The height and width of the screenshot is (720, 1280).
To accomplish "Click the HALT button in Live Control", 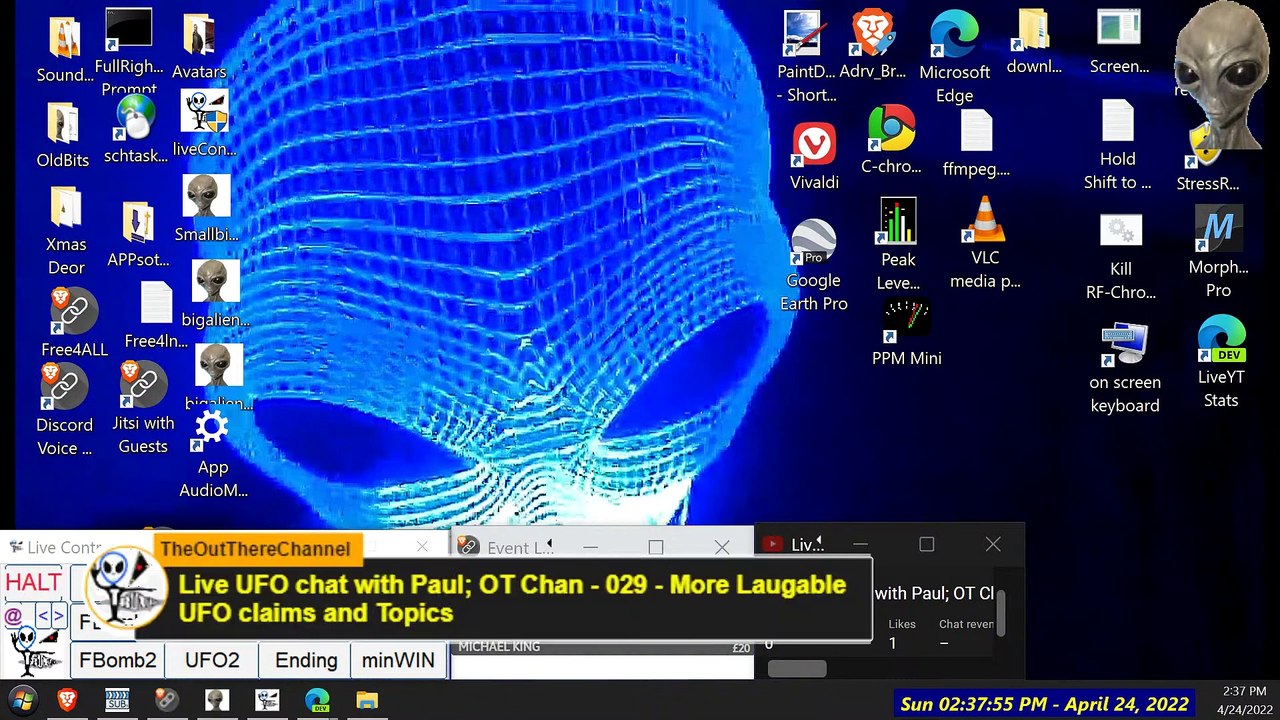I will click(33, 582).
